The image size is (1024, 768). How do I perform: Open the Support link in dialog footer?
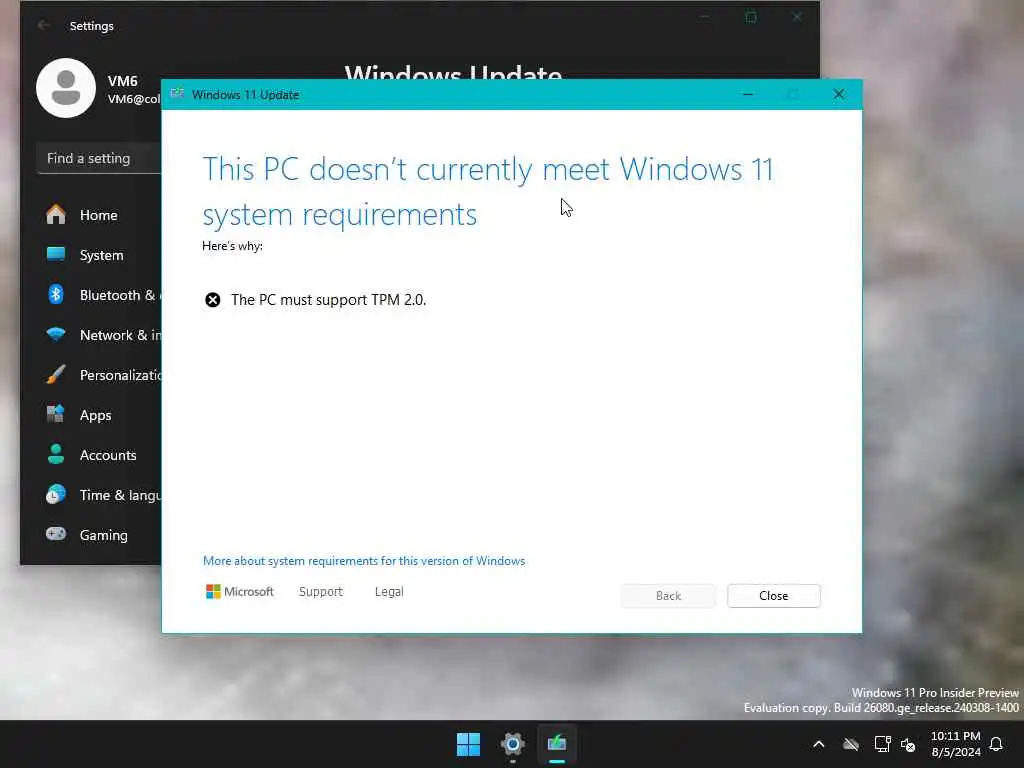coord(321,592)
